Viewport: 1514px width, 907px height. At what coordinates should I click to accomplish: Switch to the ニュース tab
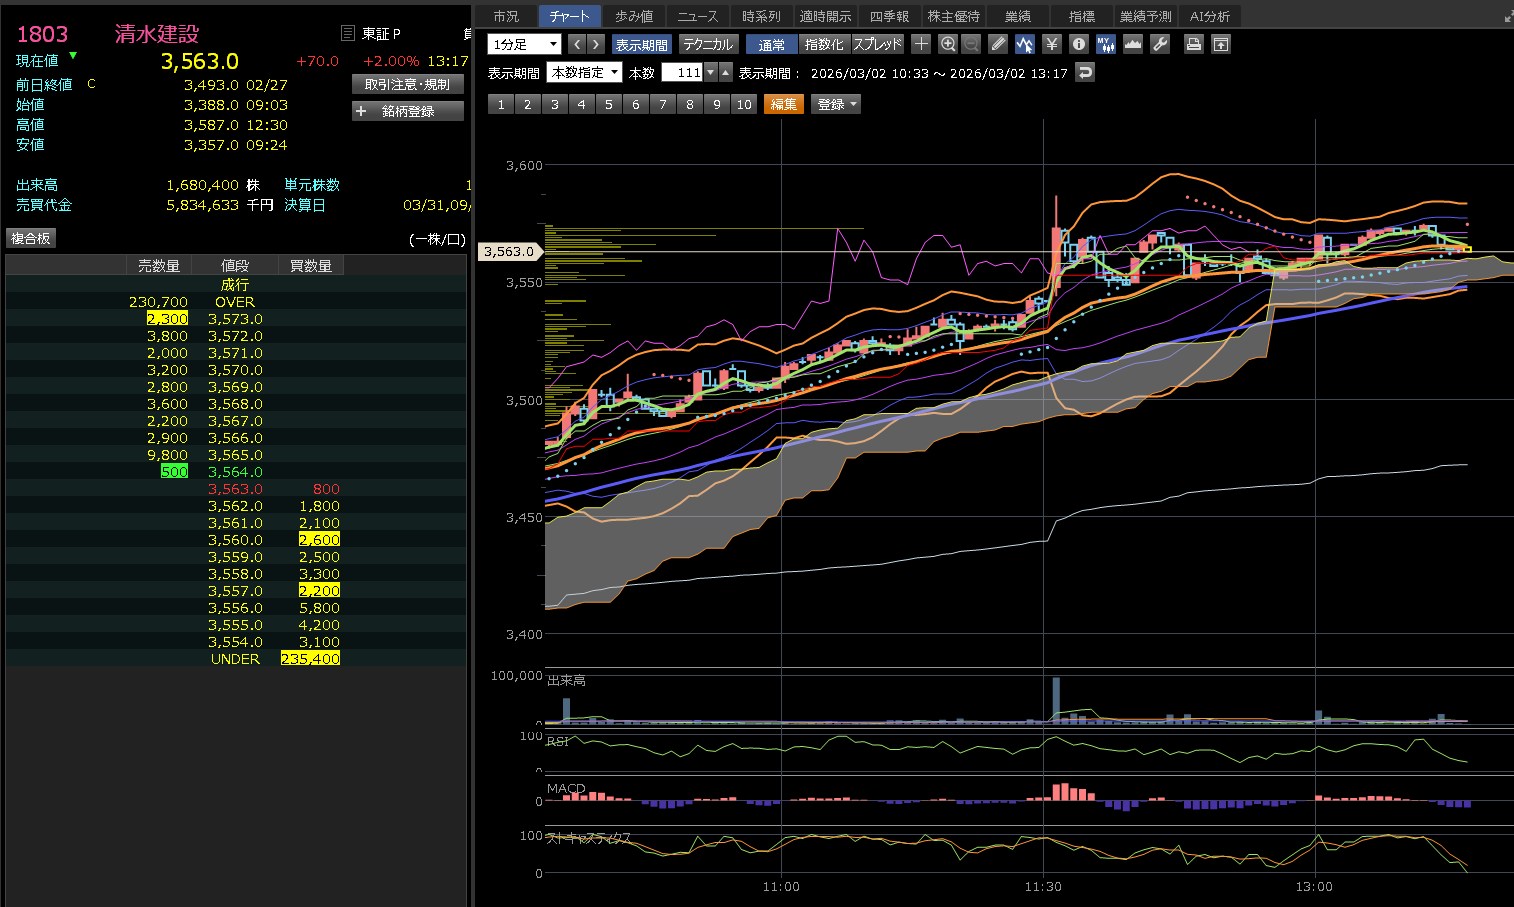[x=697, y=16]
